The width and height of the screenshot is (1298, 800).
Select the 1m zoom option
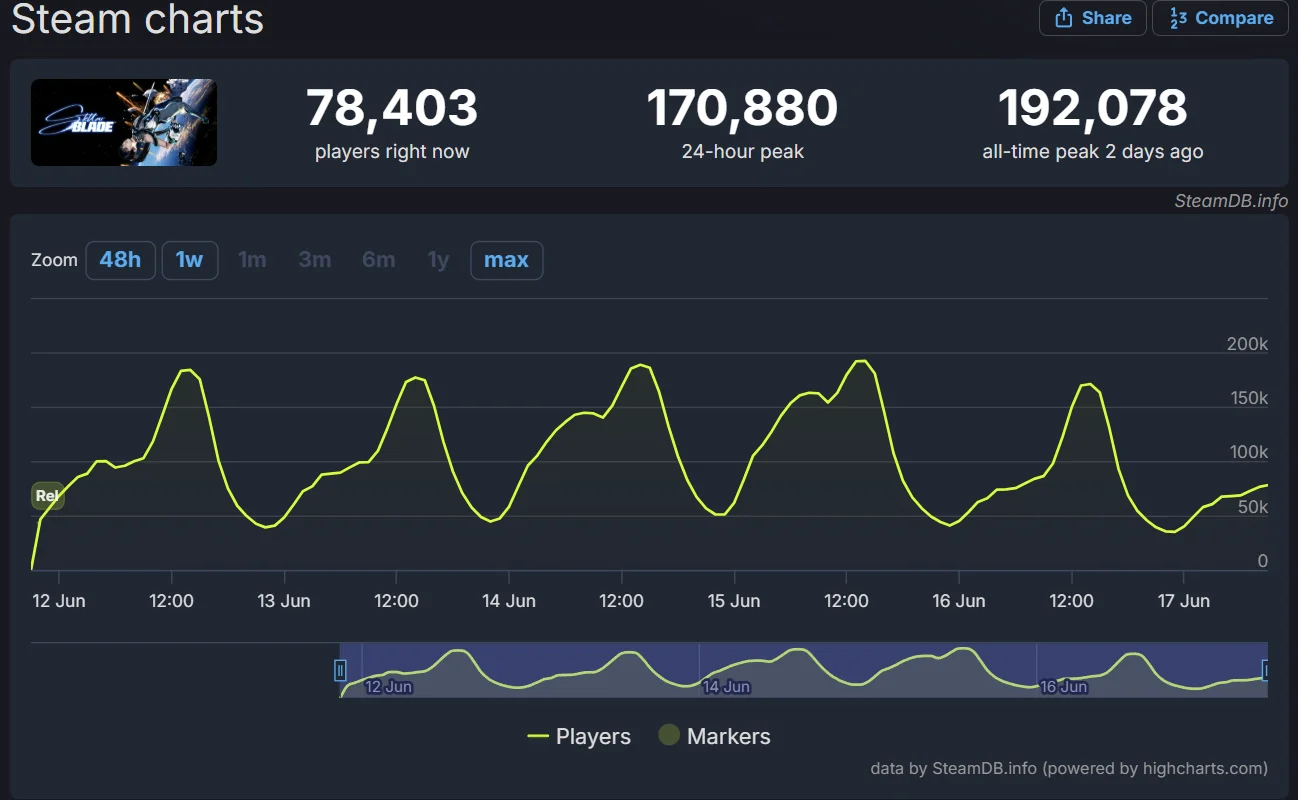coord(252,260)
